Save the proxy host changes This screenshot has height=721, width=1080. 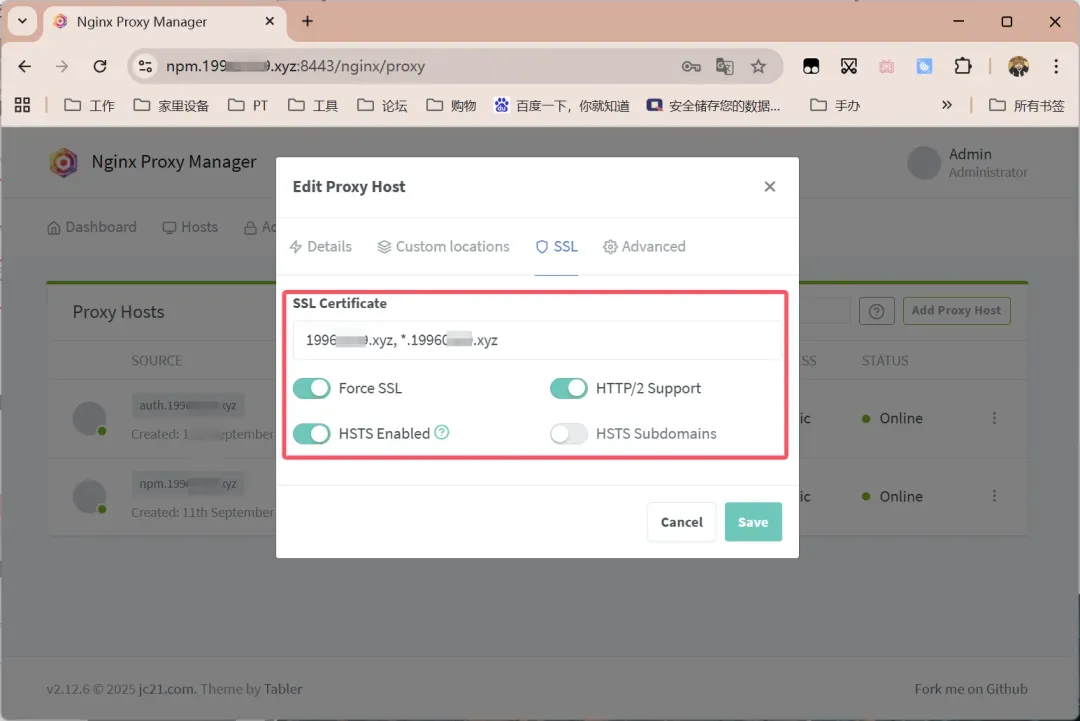pyautogui.click(x=753, y=522)
